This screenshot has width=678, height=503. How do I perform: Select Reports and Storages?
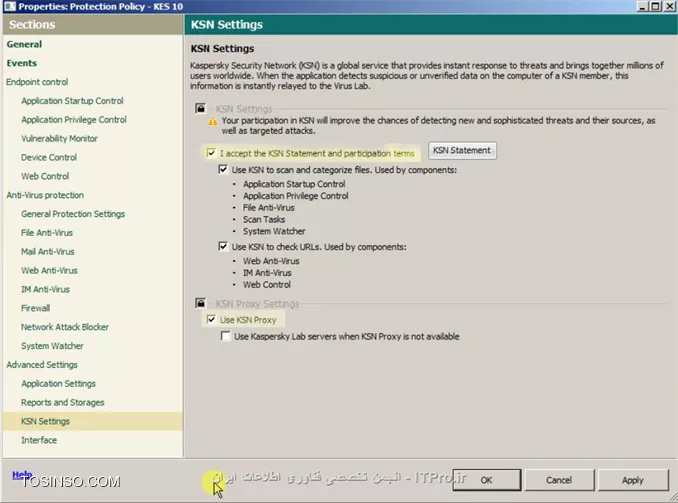click(x=63, y=403)
